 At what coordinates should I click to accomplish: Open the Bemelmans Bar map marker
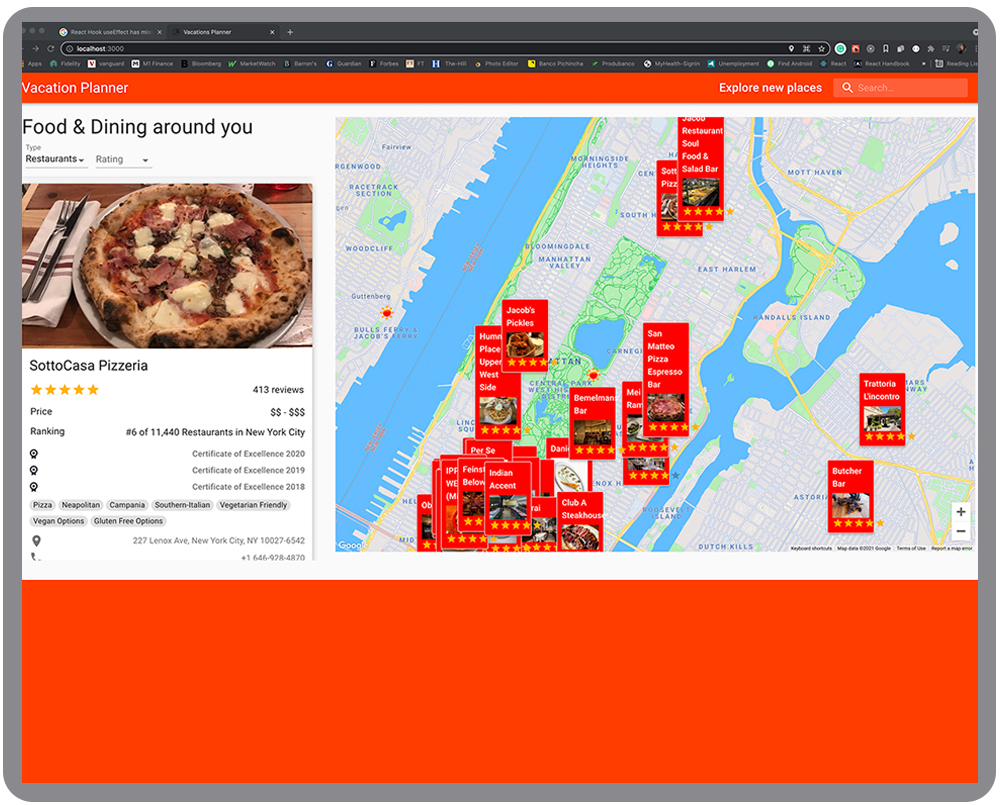[x=592, y=410]
